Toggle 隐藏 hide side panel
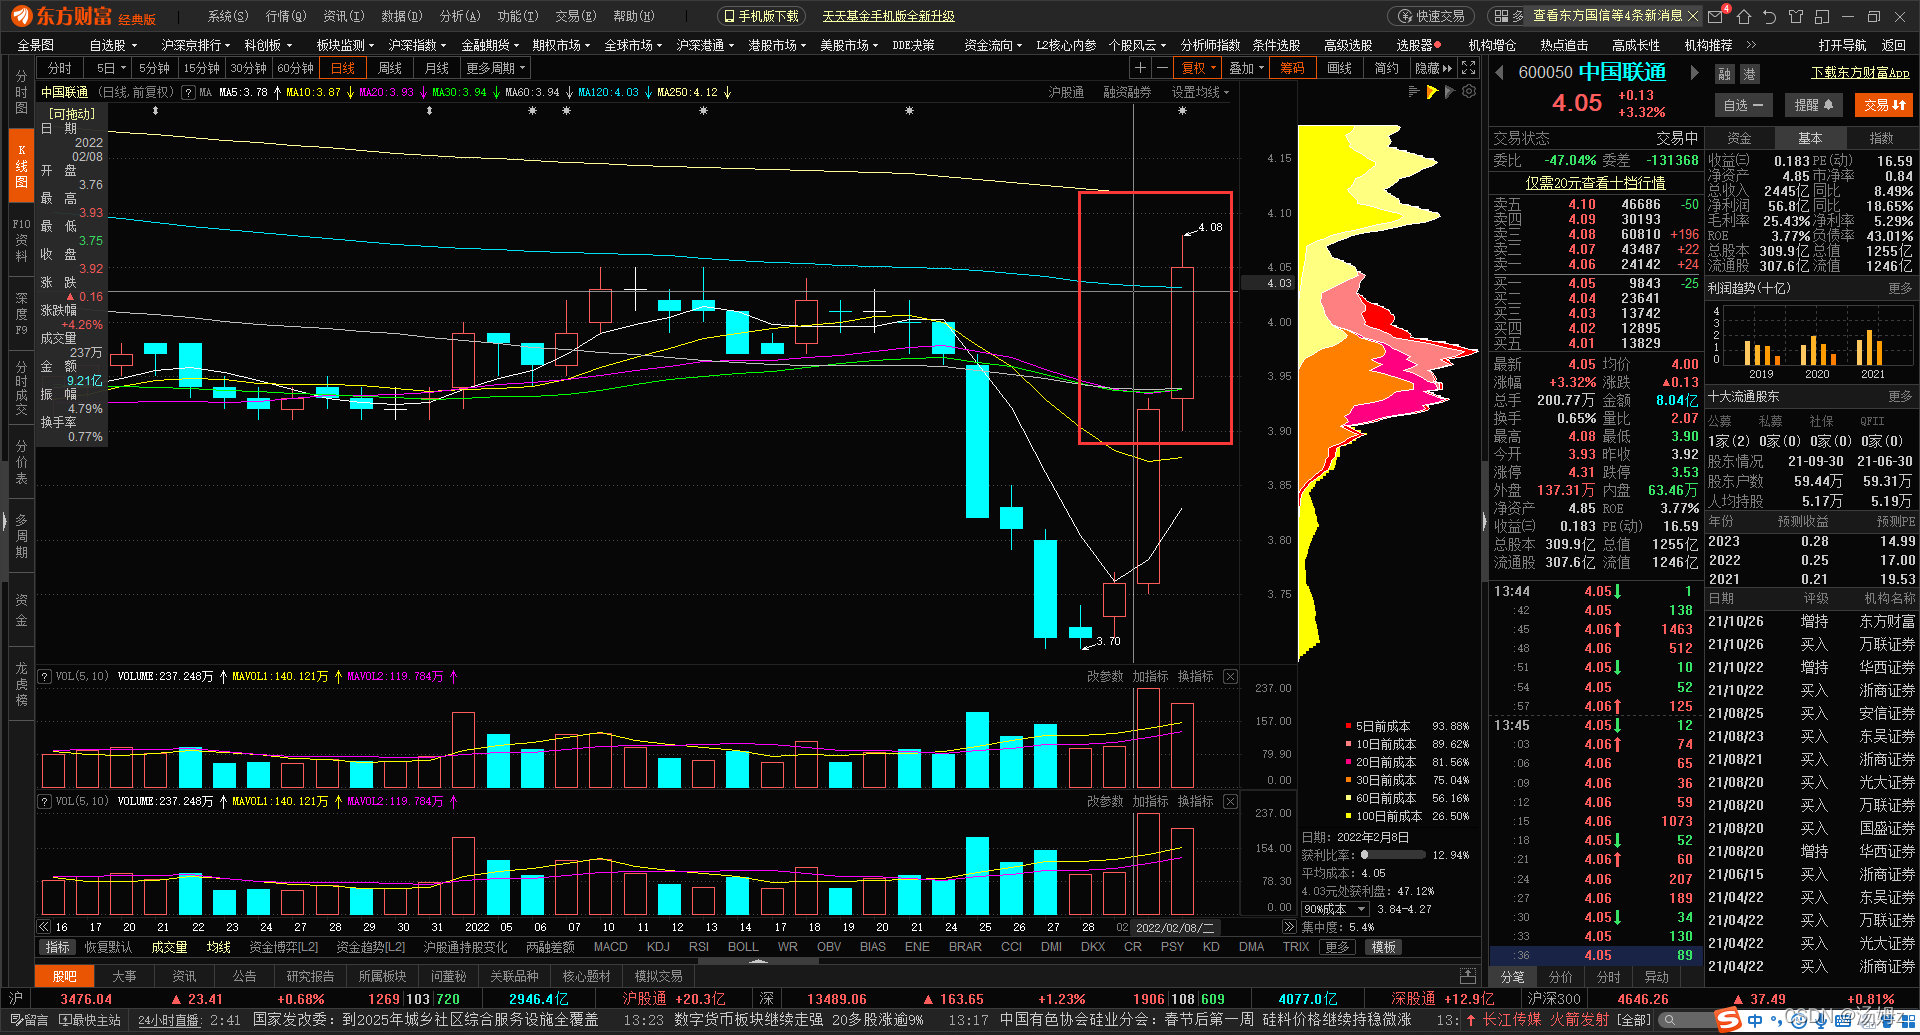 tap(1433, 68)
